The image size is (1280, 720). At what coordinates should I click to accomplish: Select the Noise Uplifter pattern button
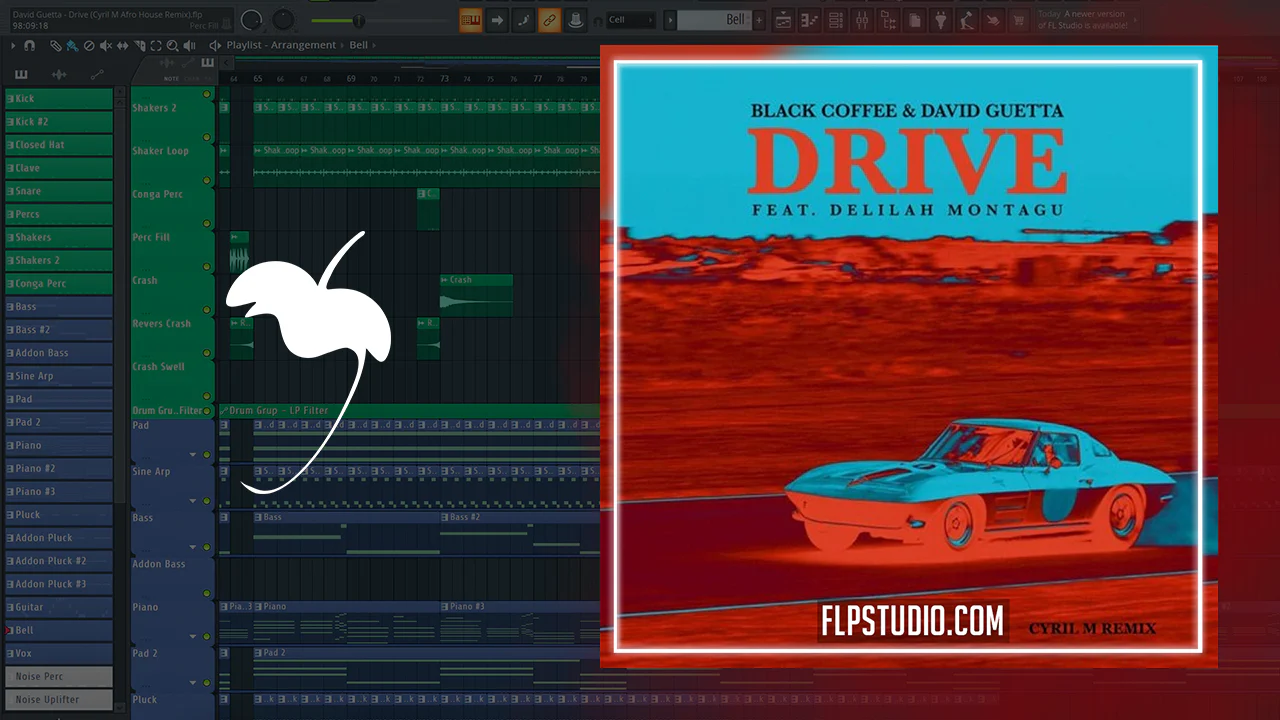click(x=58, y=700)
